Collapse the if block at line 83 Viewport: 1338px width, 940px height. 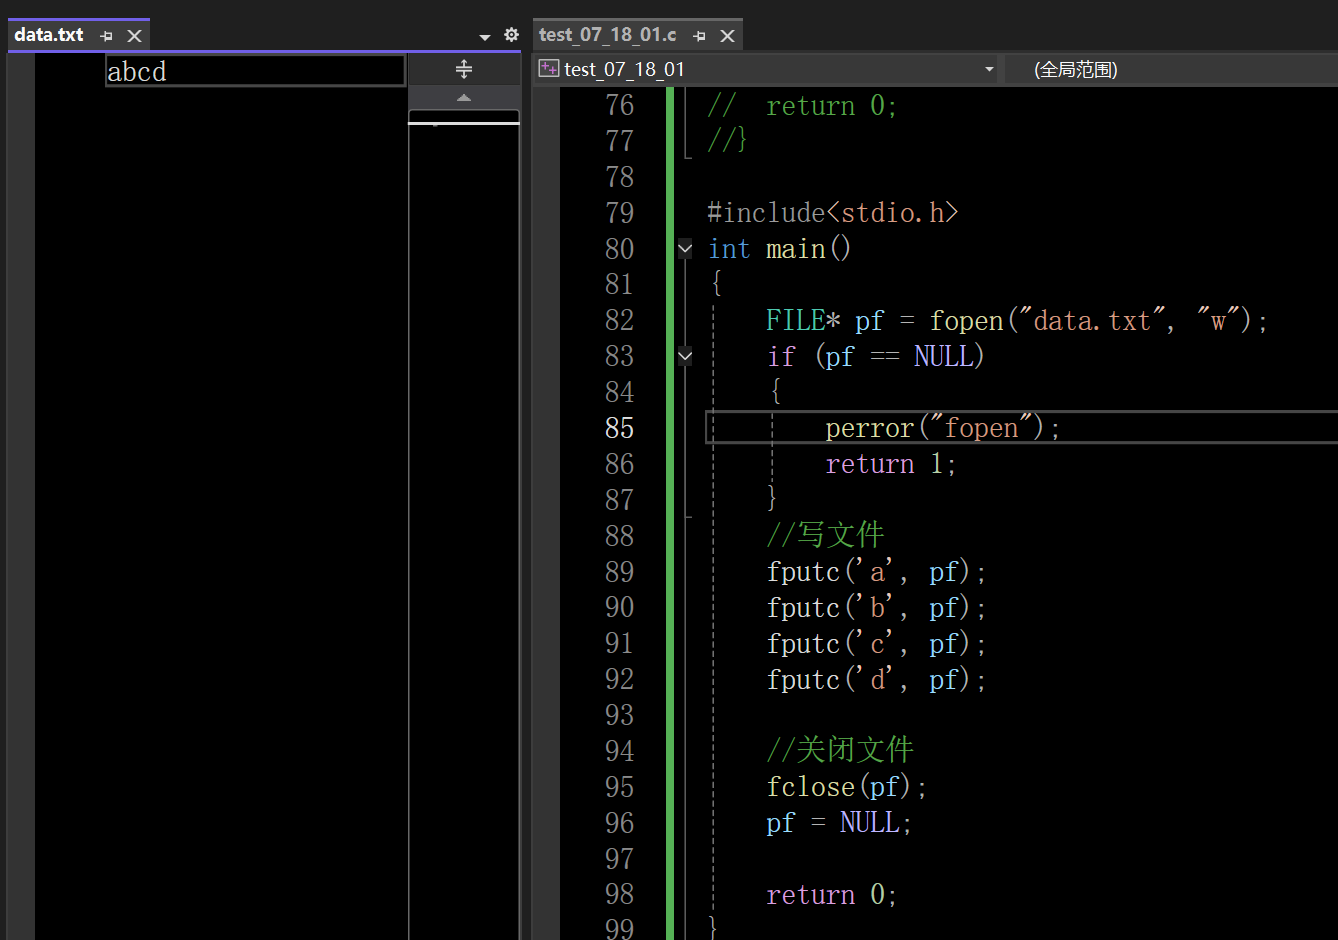pyautogui.click(x=685, y=355)
